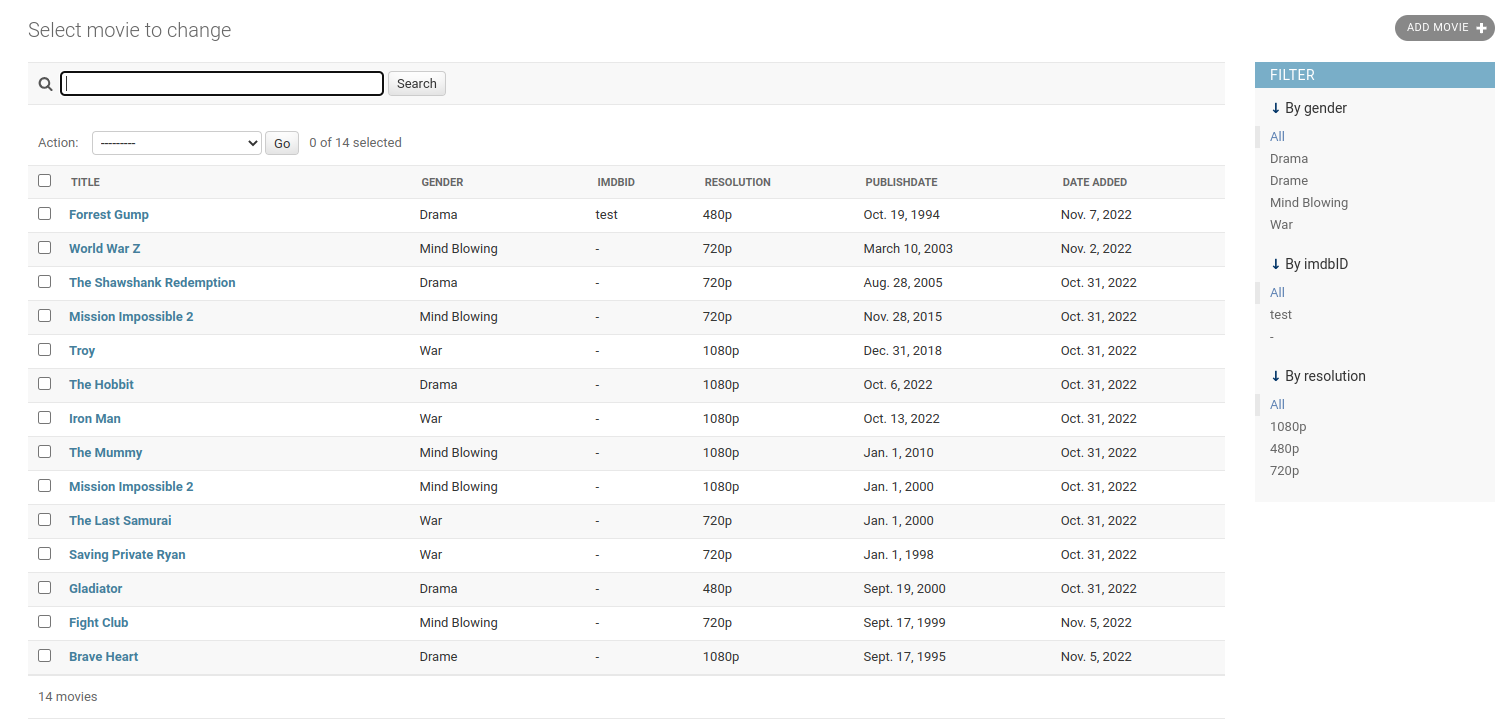The height and width of the screenshot is (719, 1501).
Task: Click the 'Dec. 31, 2018' publish date cell
Action: click(903, 351)
